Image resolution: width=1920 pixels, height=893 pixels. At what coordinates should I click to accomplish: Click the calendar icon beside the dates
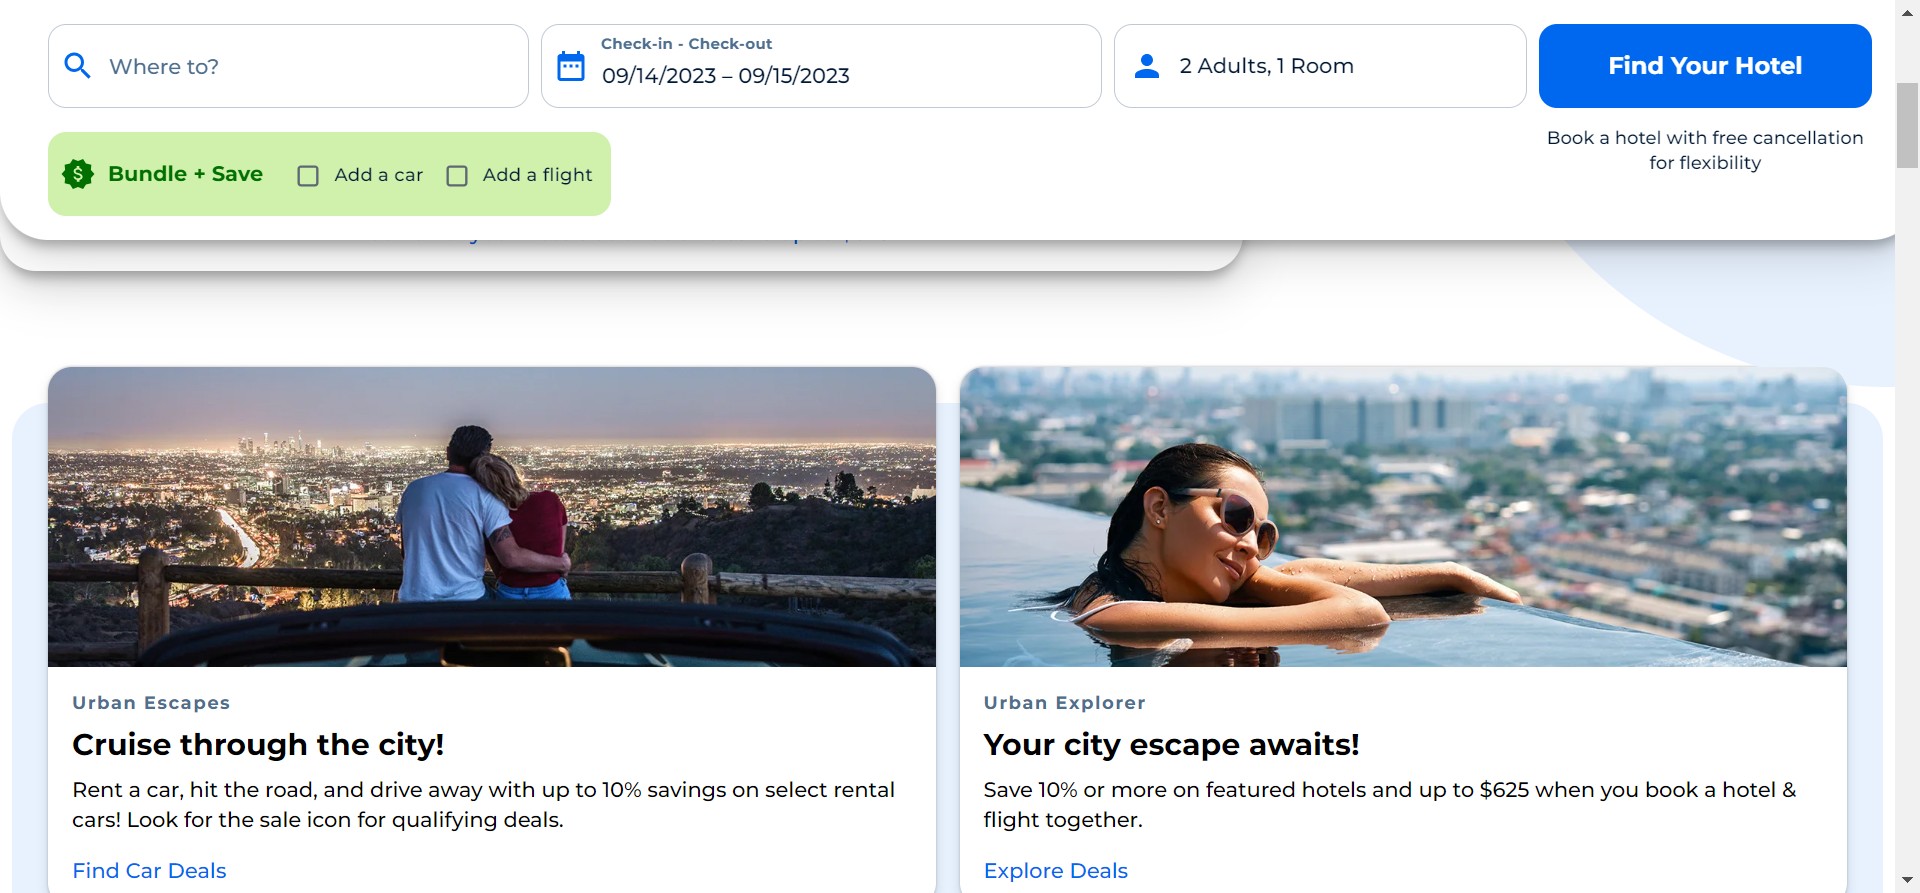[570, 66]
